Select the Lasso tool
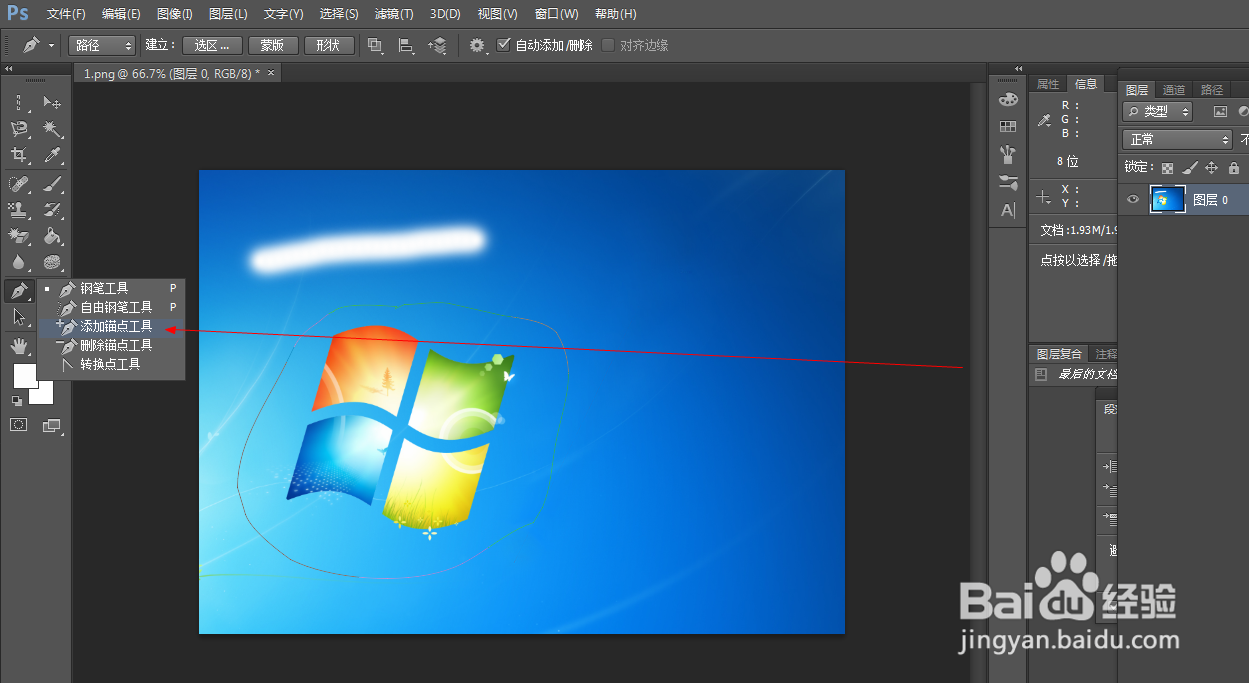Image resolution: width=1249 pixels, height=683 pixels. (x=19, y=129)
